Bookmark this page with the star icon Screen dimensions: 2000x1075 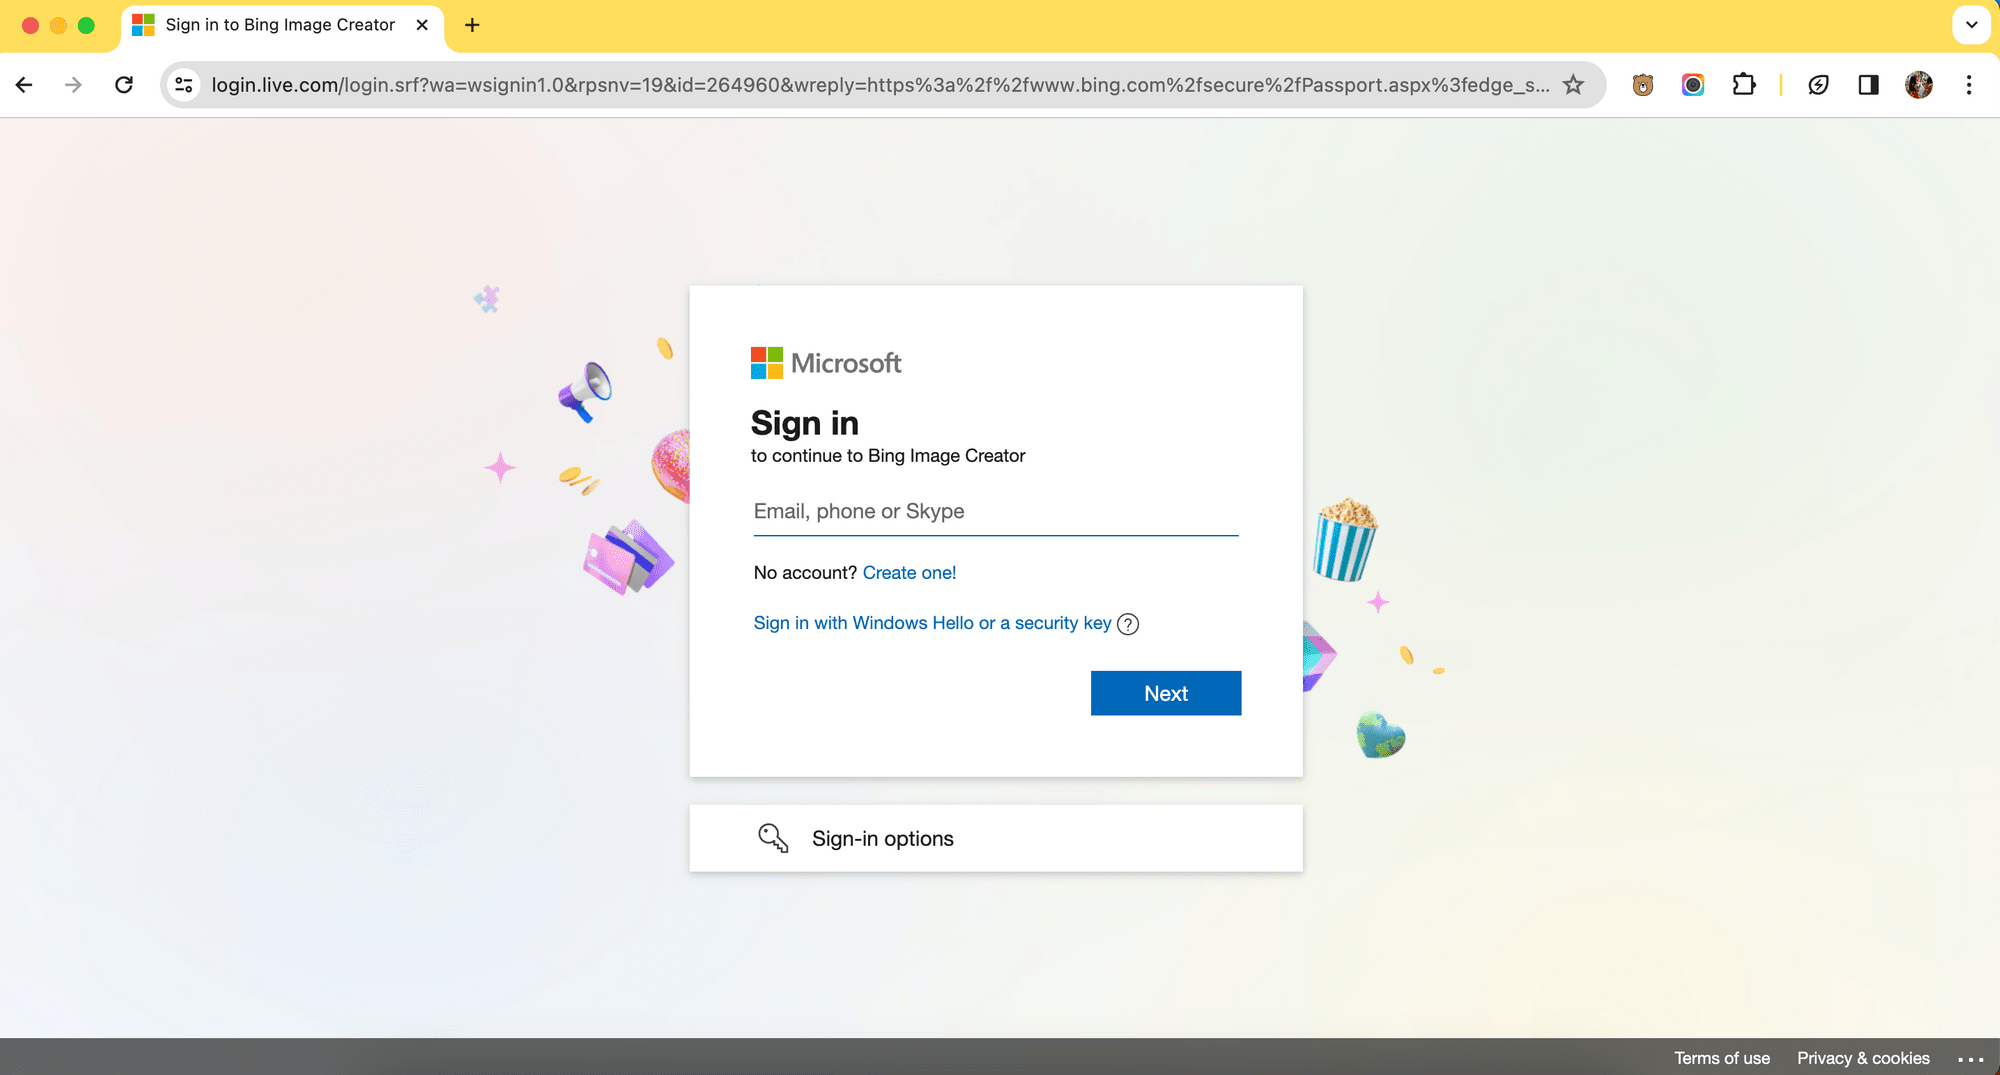1573,85
